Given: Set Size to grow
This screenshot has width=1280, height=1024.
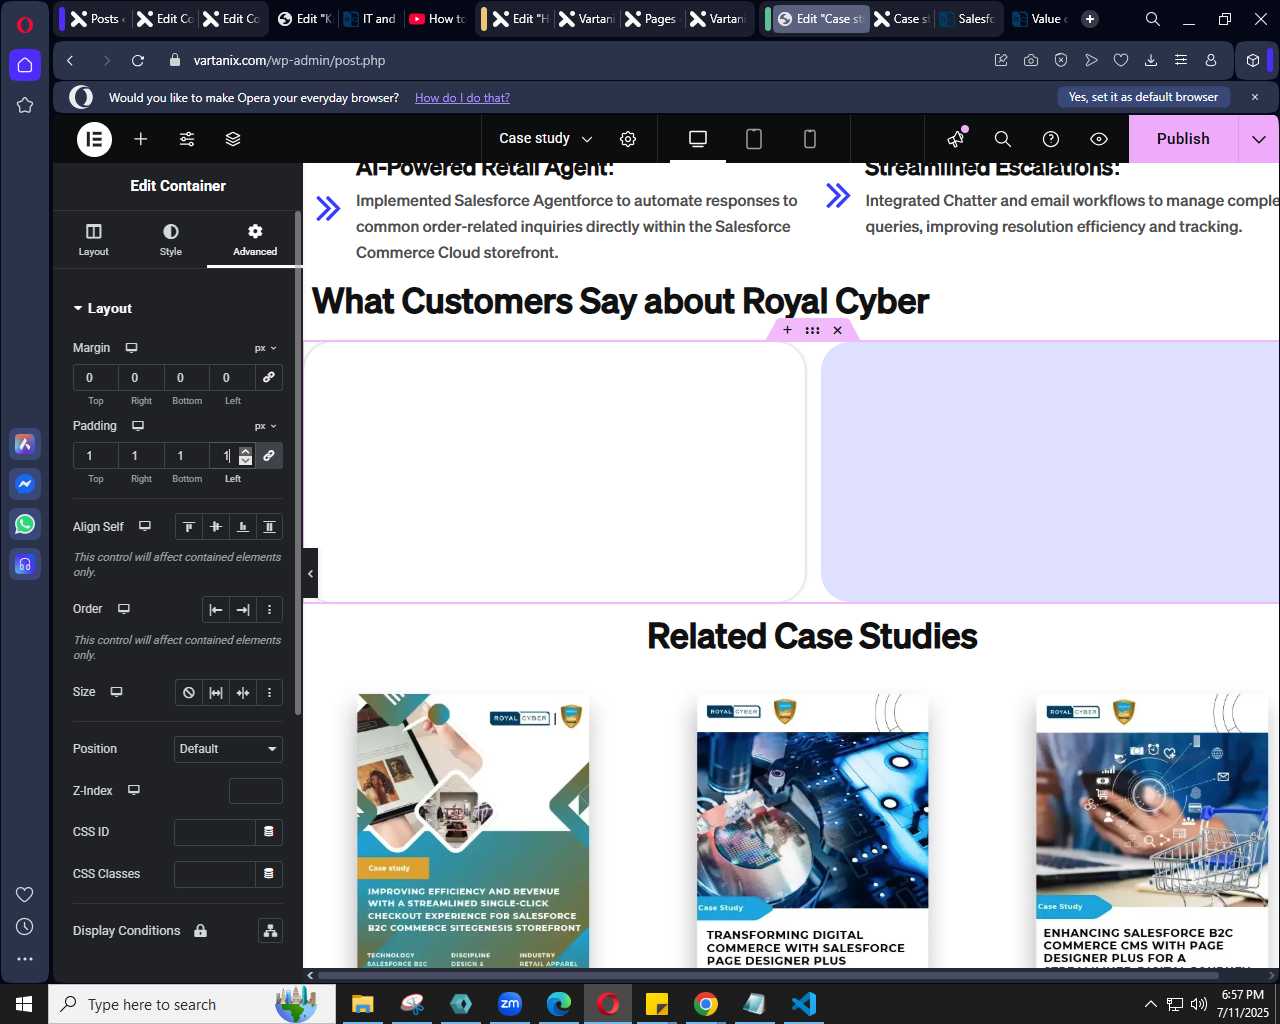Looking at the screenshot, I should tap(216, 692).
